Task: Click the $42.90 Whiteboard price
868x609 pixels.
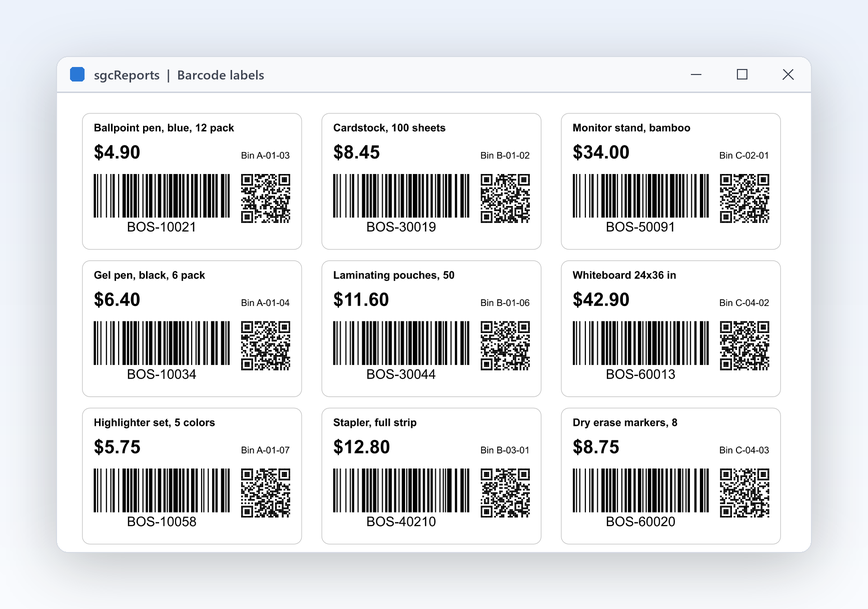Action: pos(601,300)
